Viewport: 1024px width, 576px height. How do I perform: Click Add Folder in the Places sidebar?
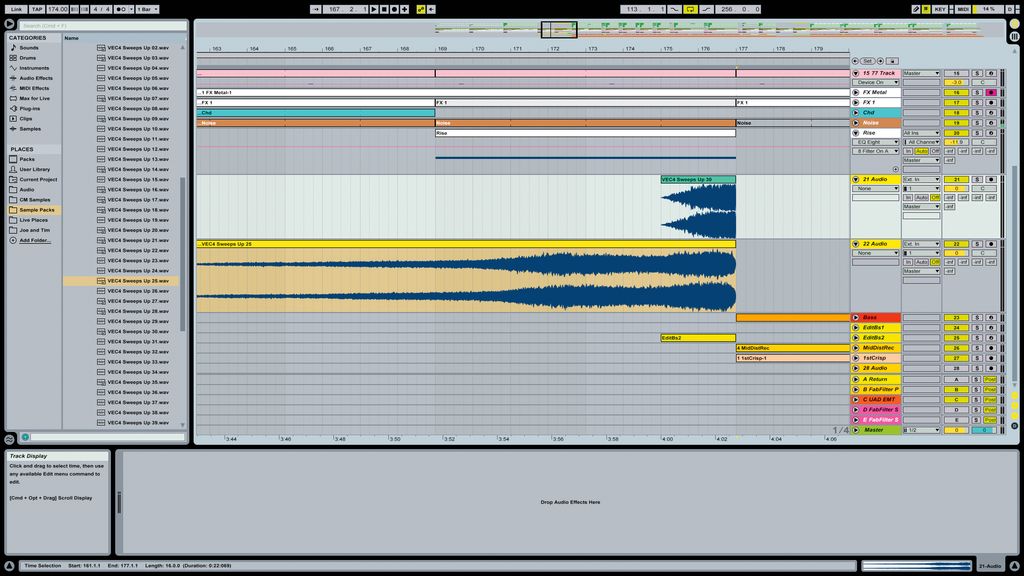pos(33,239)
